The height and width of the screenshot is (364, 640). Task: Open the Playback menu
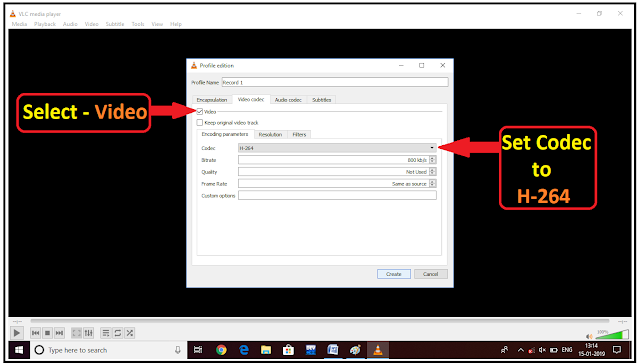45,24
